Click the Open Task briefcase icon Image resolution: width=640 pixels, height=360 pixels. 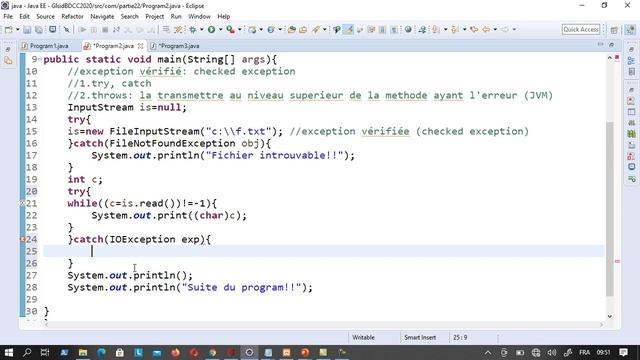click(303, 29)
